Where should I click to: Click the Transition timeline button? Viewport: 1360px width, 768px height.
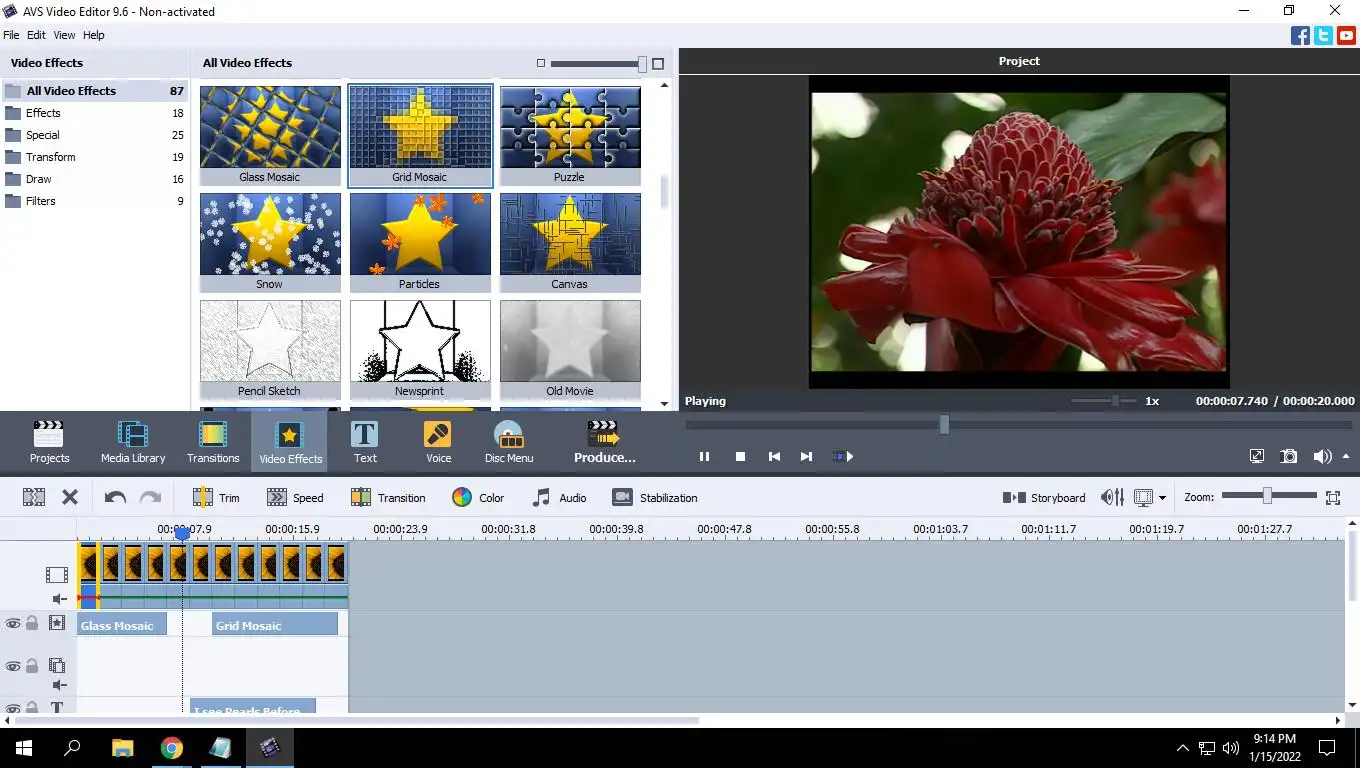coord(388,497)
